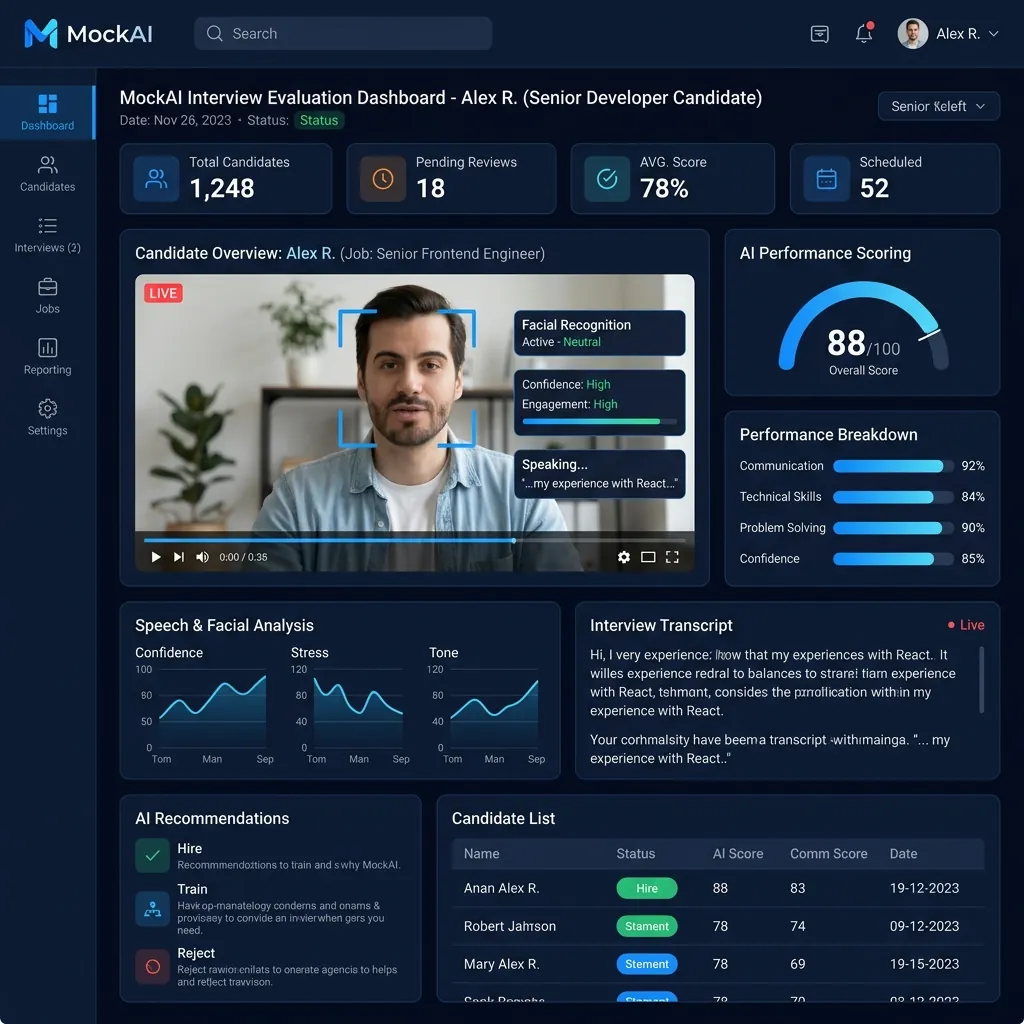Open Reporting in the sidebar
This screenshot has width=1024, height=1024.
pyautogui.click(x=48, y=357)
